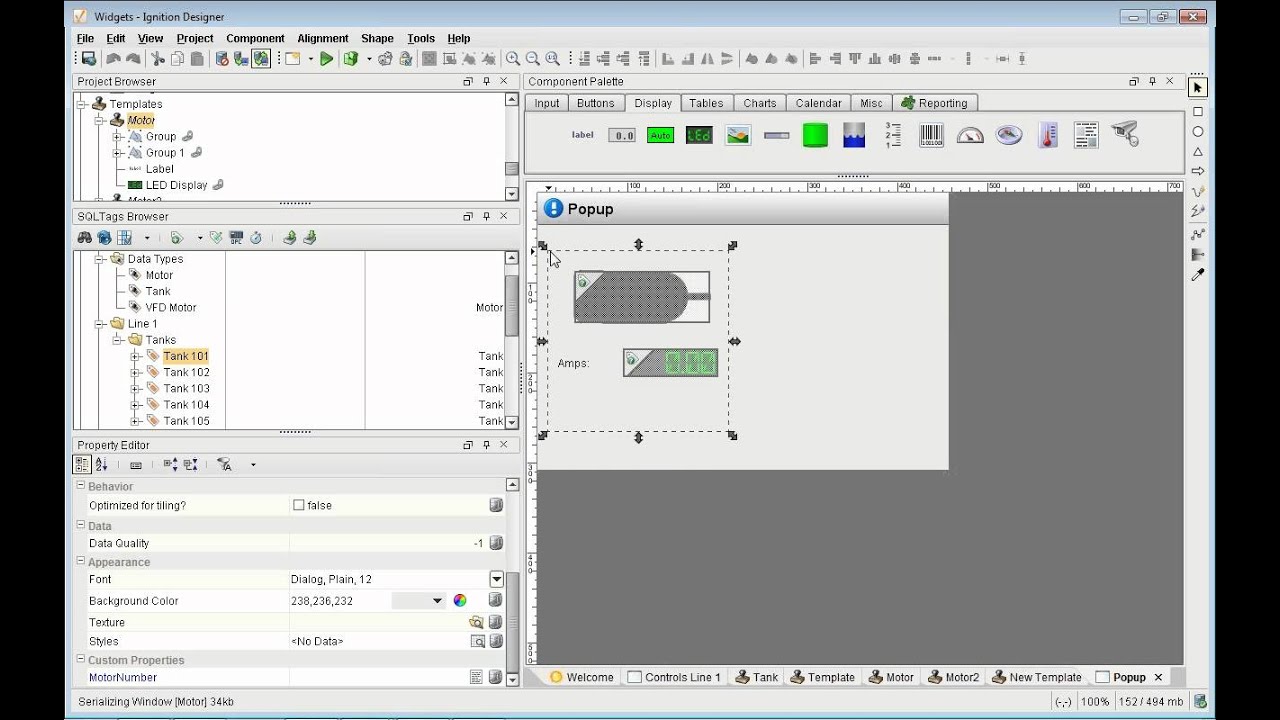The image size is (1280, 720).
Task: Switch to the Buttons palette tab
Action: 596,103
